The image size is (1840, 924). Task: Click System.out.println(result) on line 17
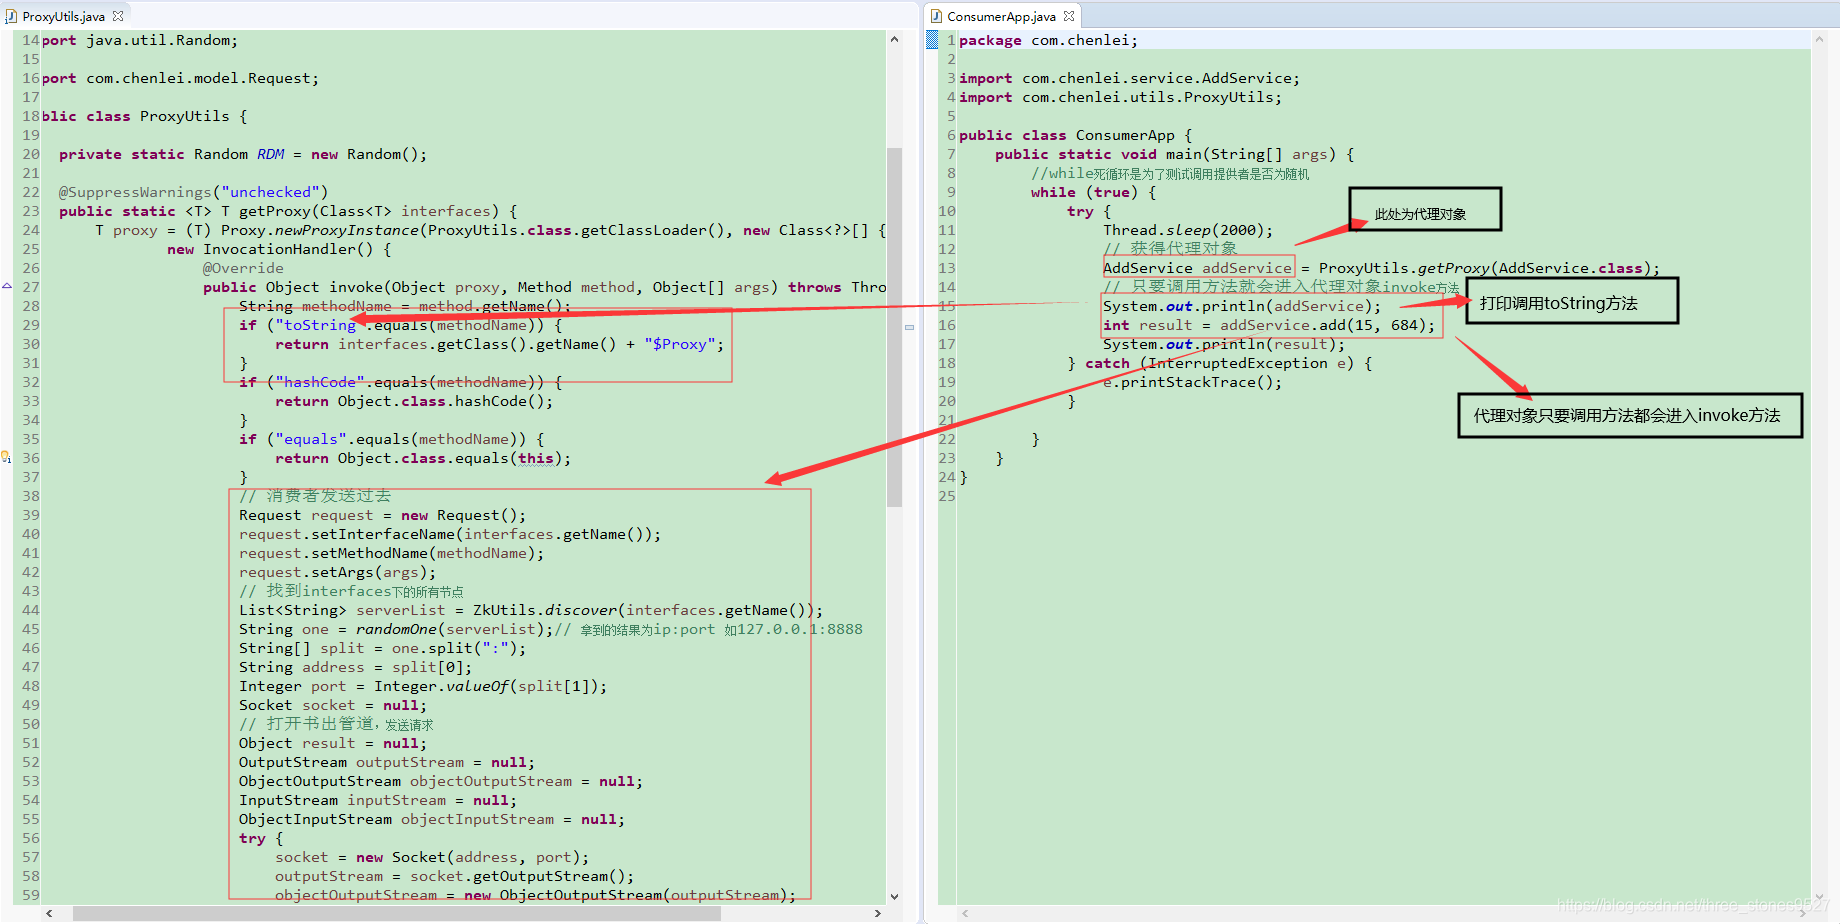1224,344
